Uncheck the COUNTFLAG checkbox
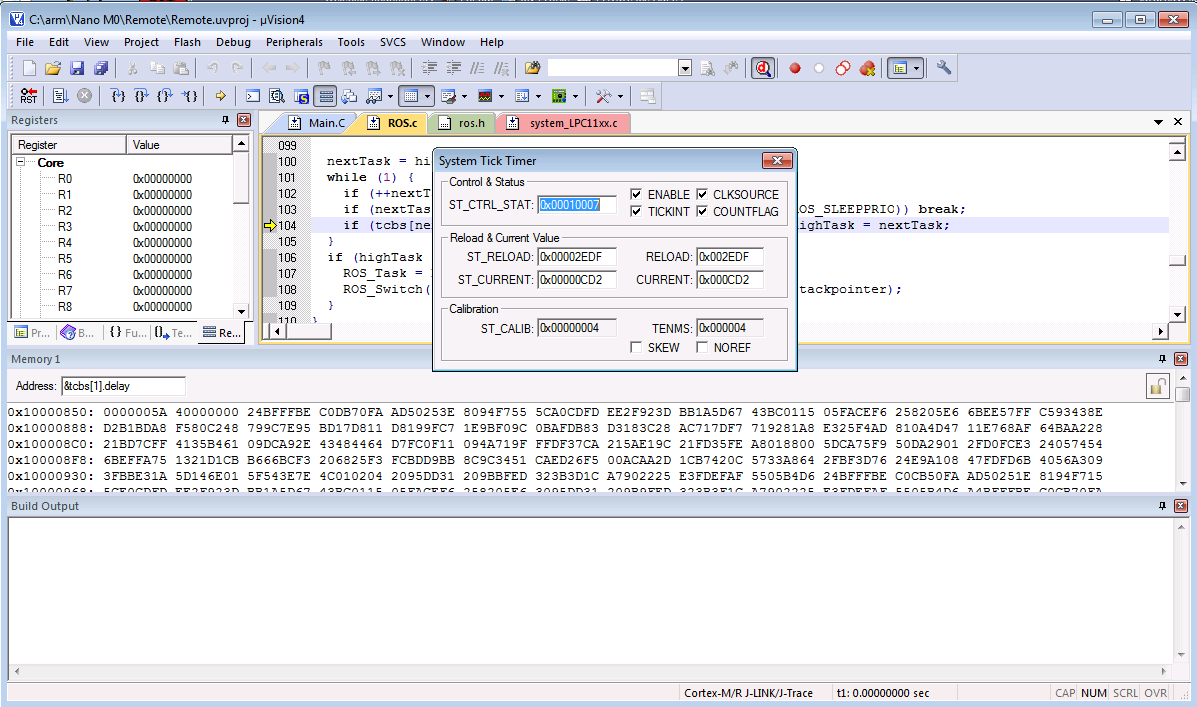1197x707 pixels. (702, 211)
